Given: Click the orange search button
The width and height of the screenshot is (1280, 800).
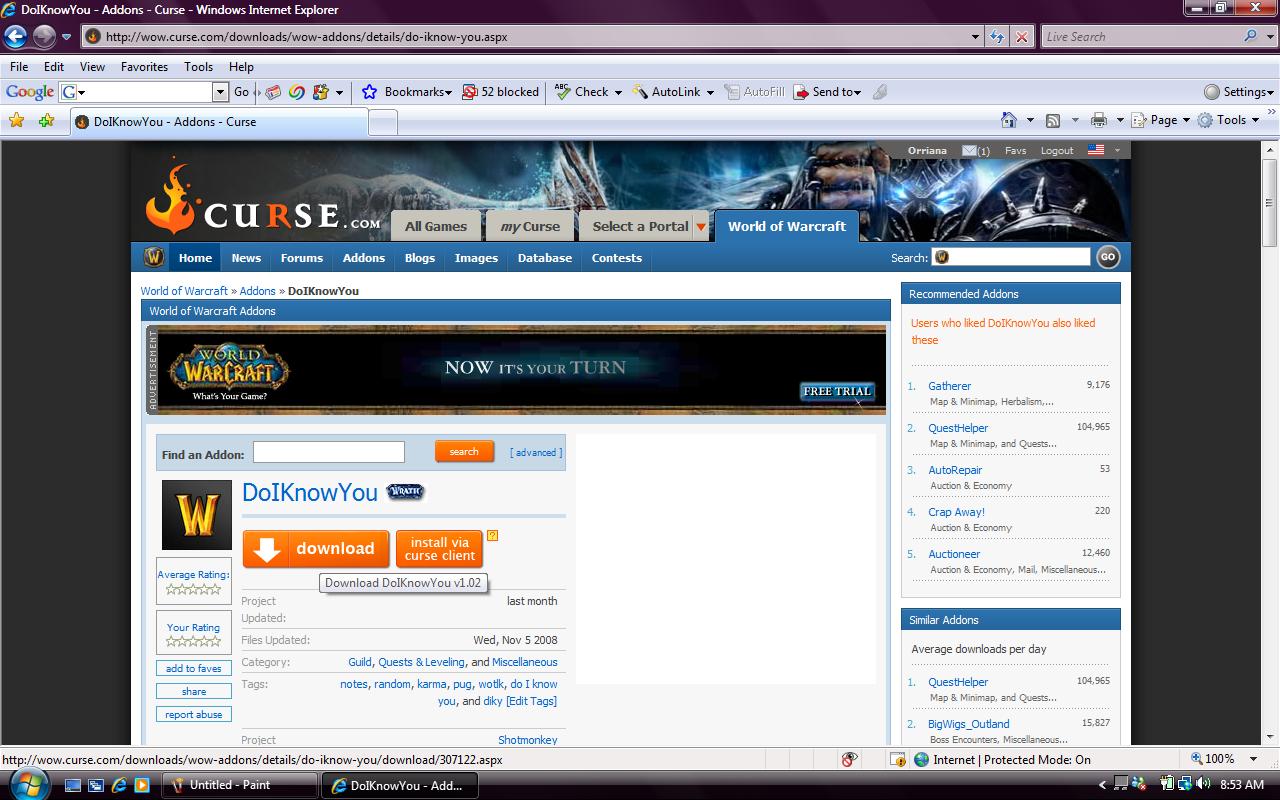Looking at the screenshot, I should click(464, 452).
